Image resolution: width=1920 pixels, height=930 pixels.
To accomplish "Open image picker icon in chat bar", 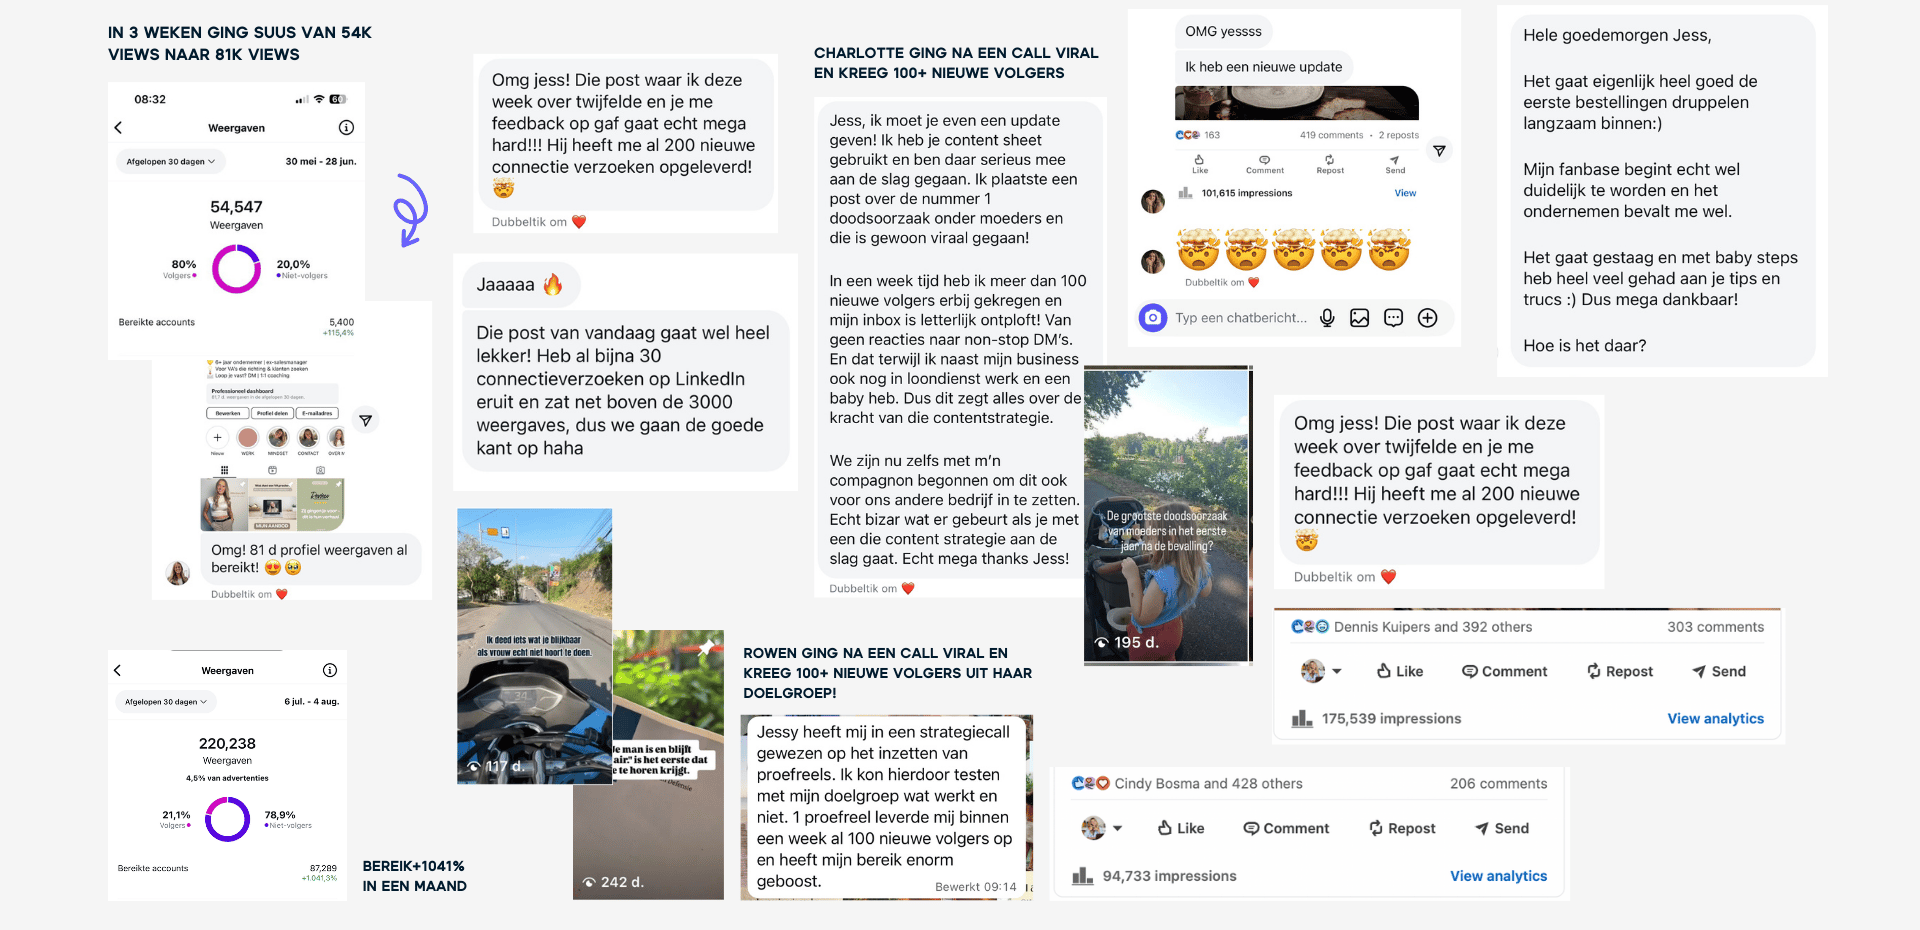I will coord(1360,318).
